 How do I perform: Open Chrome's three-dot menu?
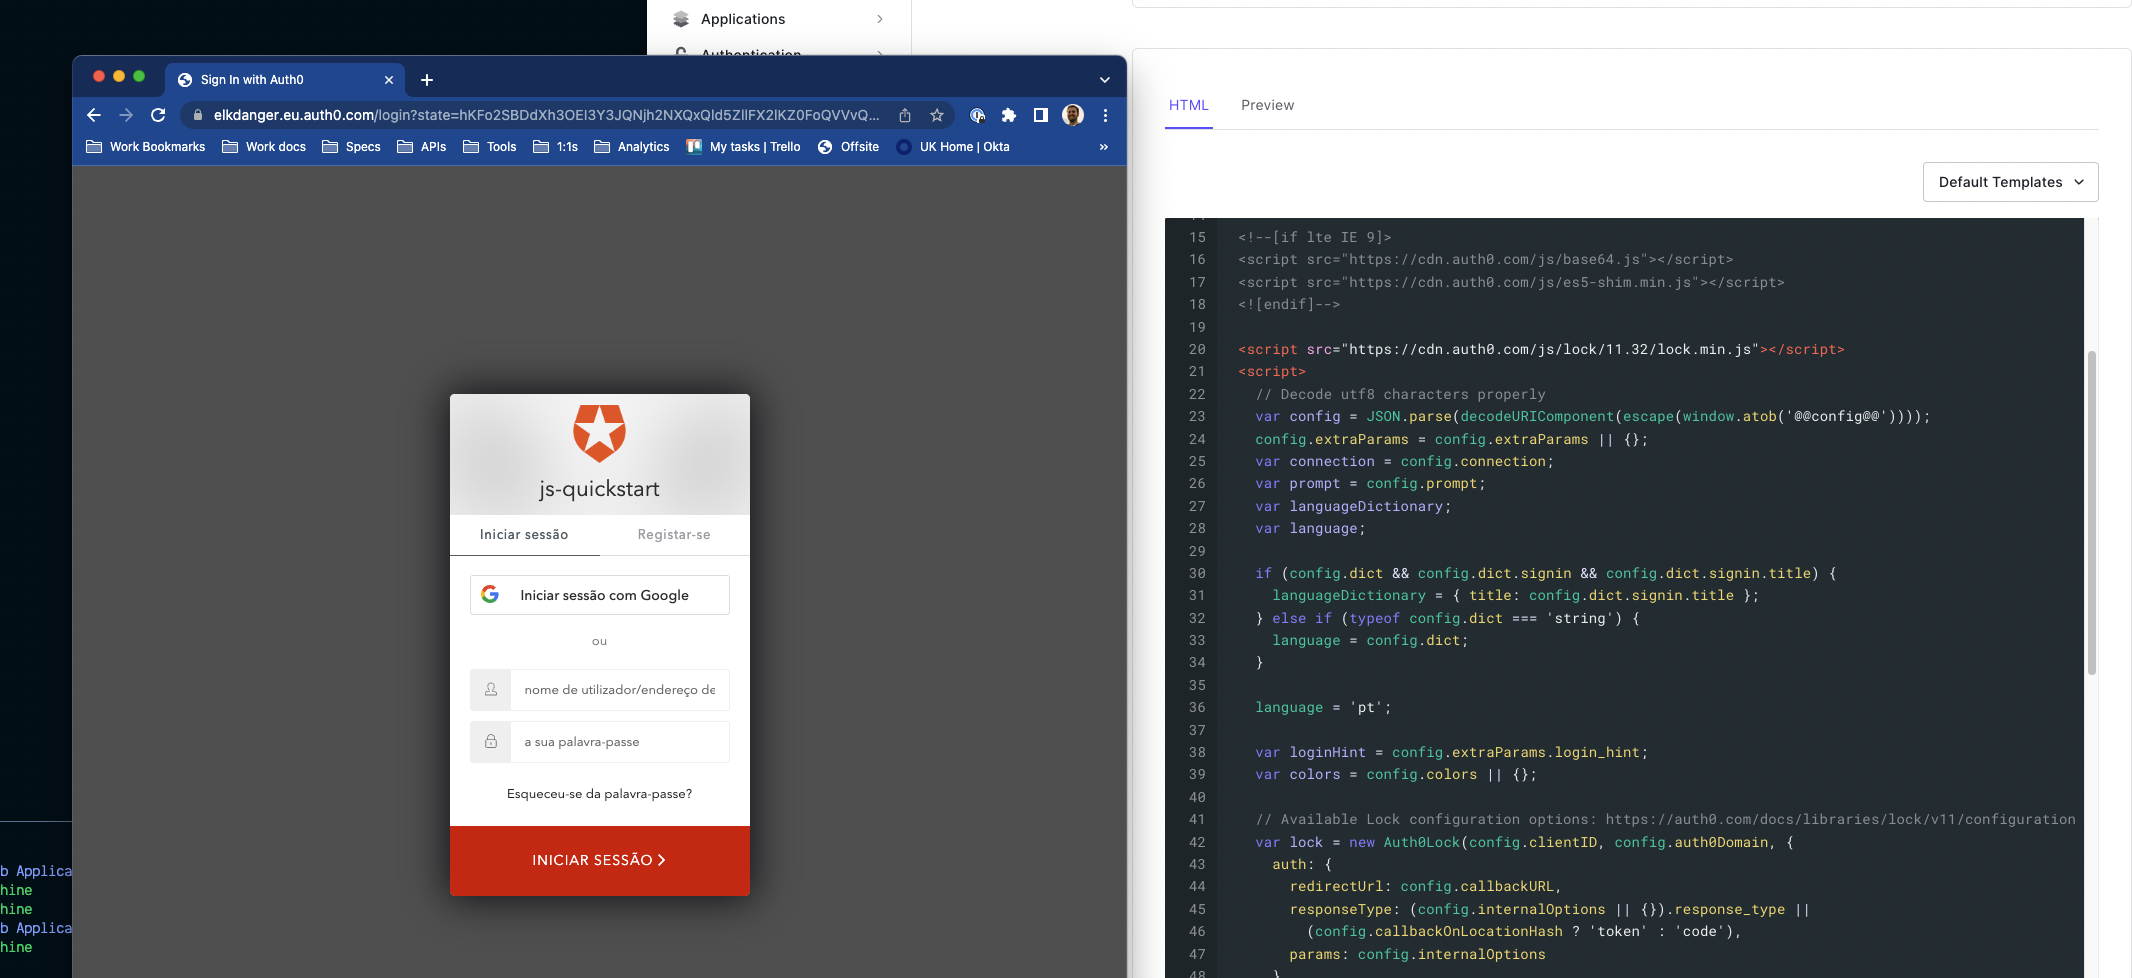click(x=1105, y=115)
